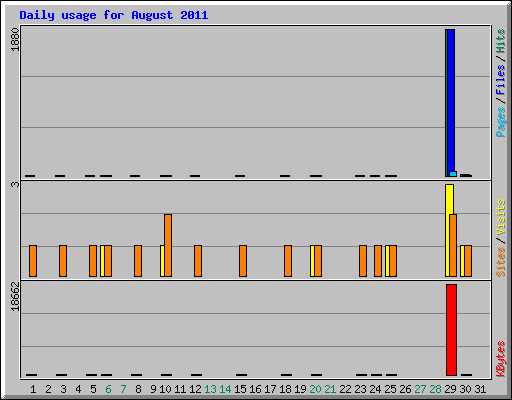Click the red KBytes bar for day 29
The height and width of the screenshot is (400, 512).
pos(451,330)
